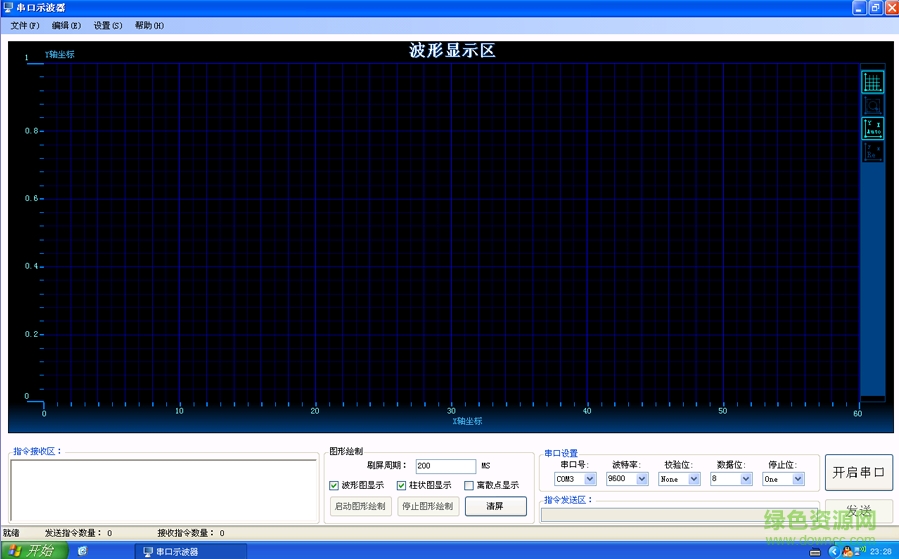899x559 pixels.
Task: Uncheck 波形图显示 waveform display checkbox
Action: (334, 486)
